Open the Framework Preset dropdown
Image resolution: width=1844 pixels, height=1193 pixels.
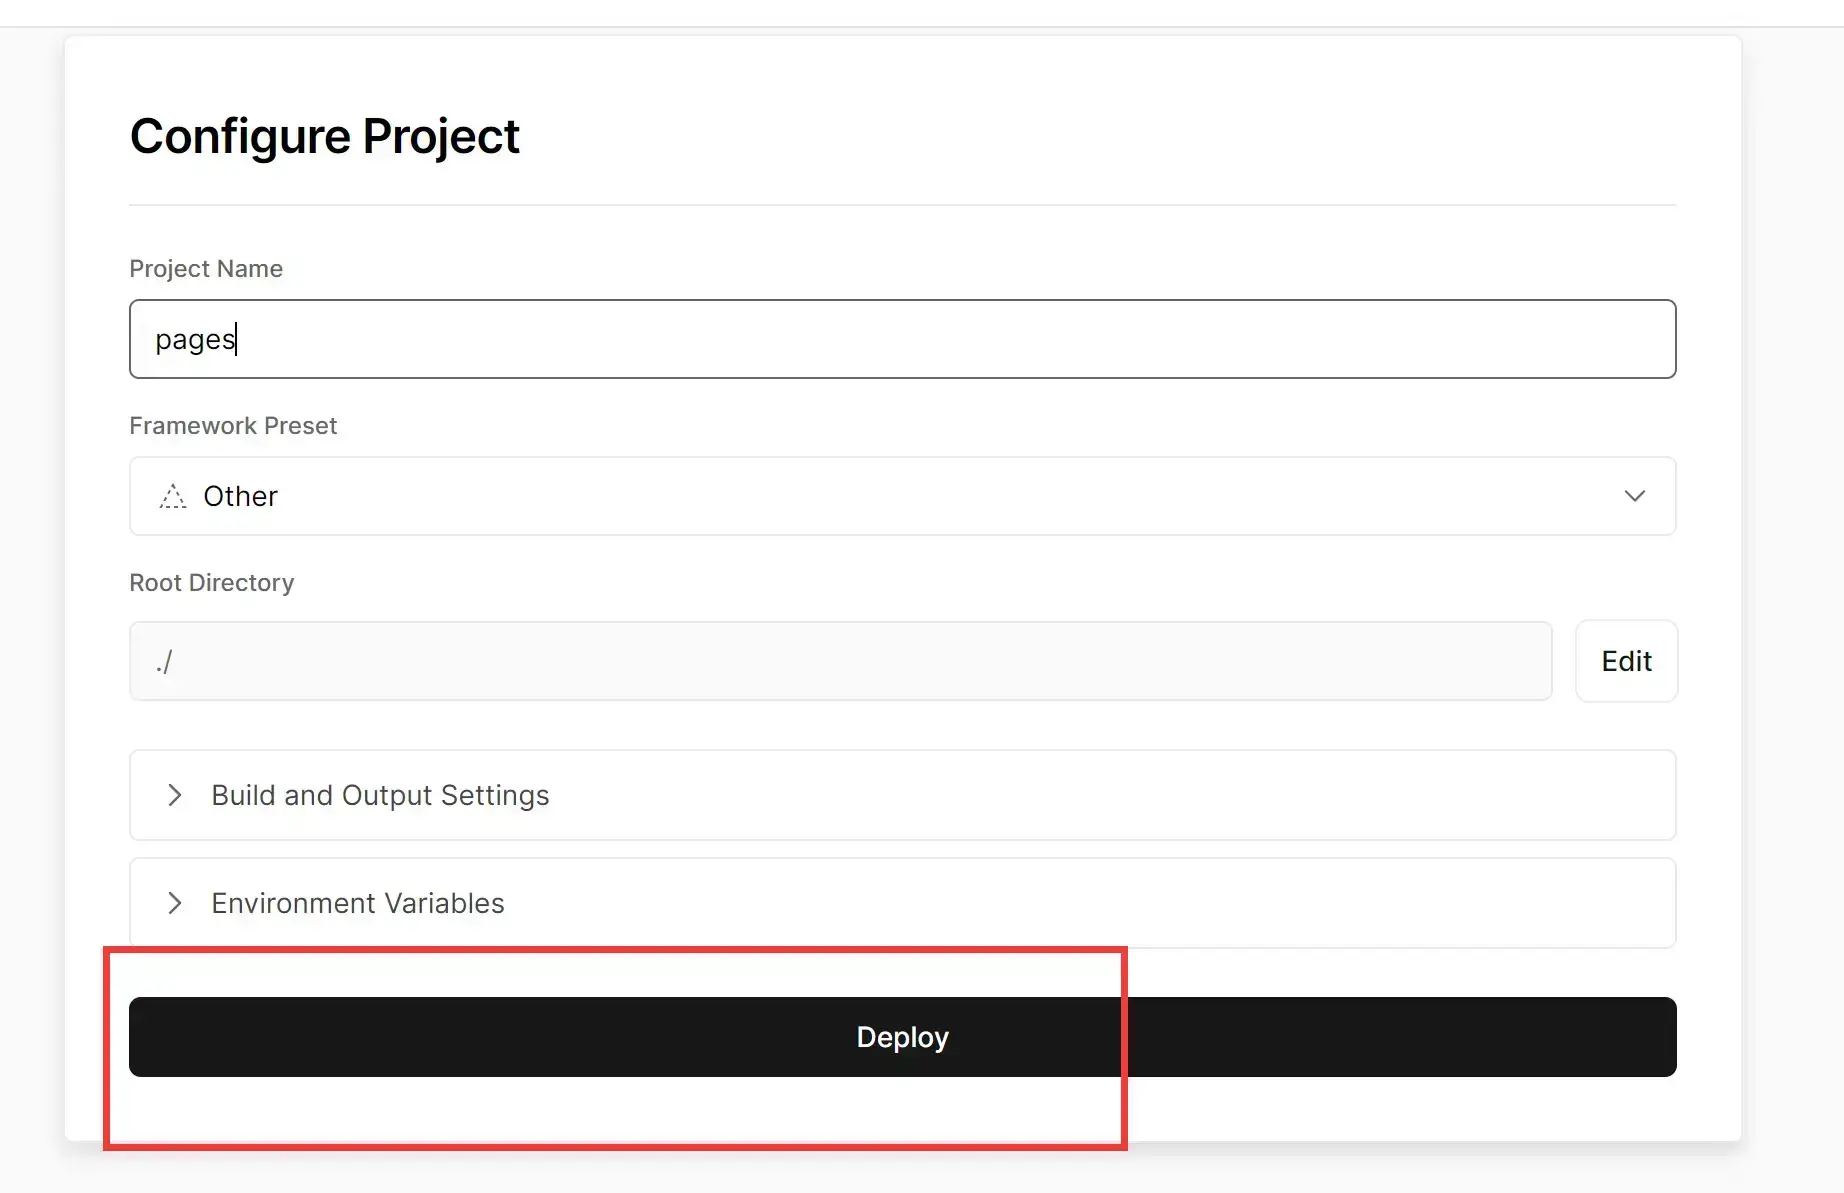coord(902,496)
